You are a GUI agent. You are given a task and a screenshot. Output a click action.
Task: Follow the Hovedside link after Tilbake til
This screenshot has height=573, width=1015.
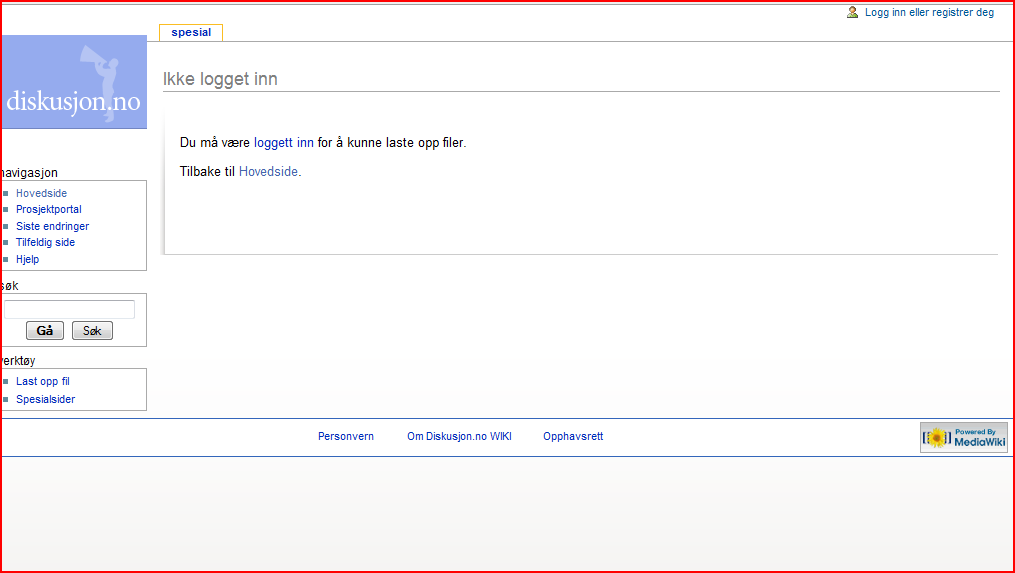click(x=269, y=172)
